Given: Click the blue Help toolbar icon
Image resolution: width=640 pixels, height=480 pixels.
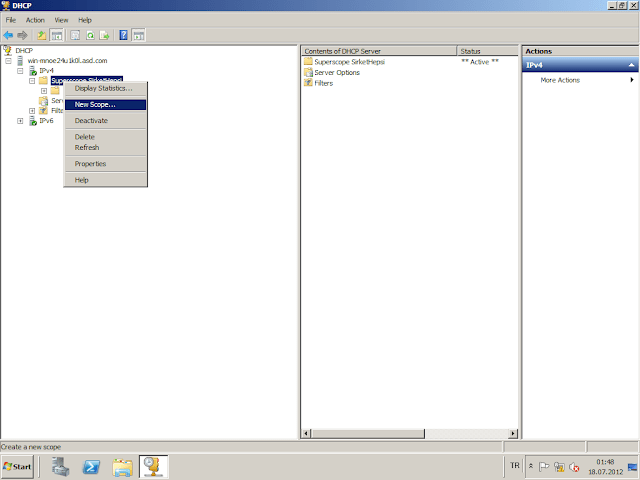Looking at the screenshot, I should point(124,35).
